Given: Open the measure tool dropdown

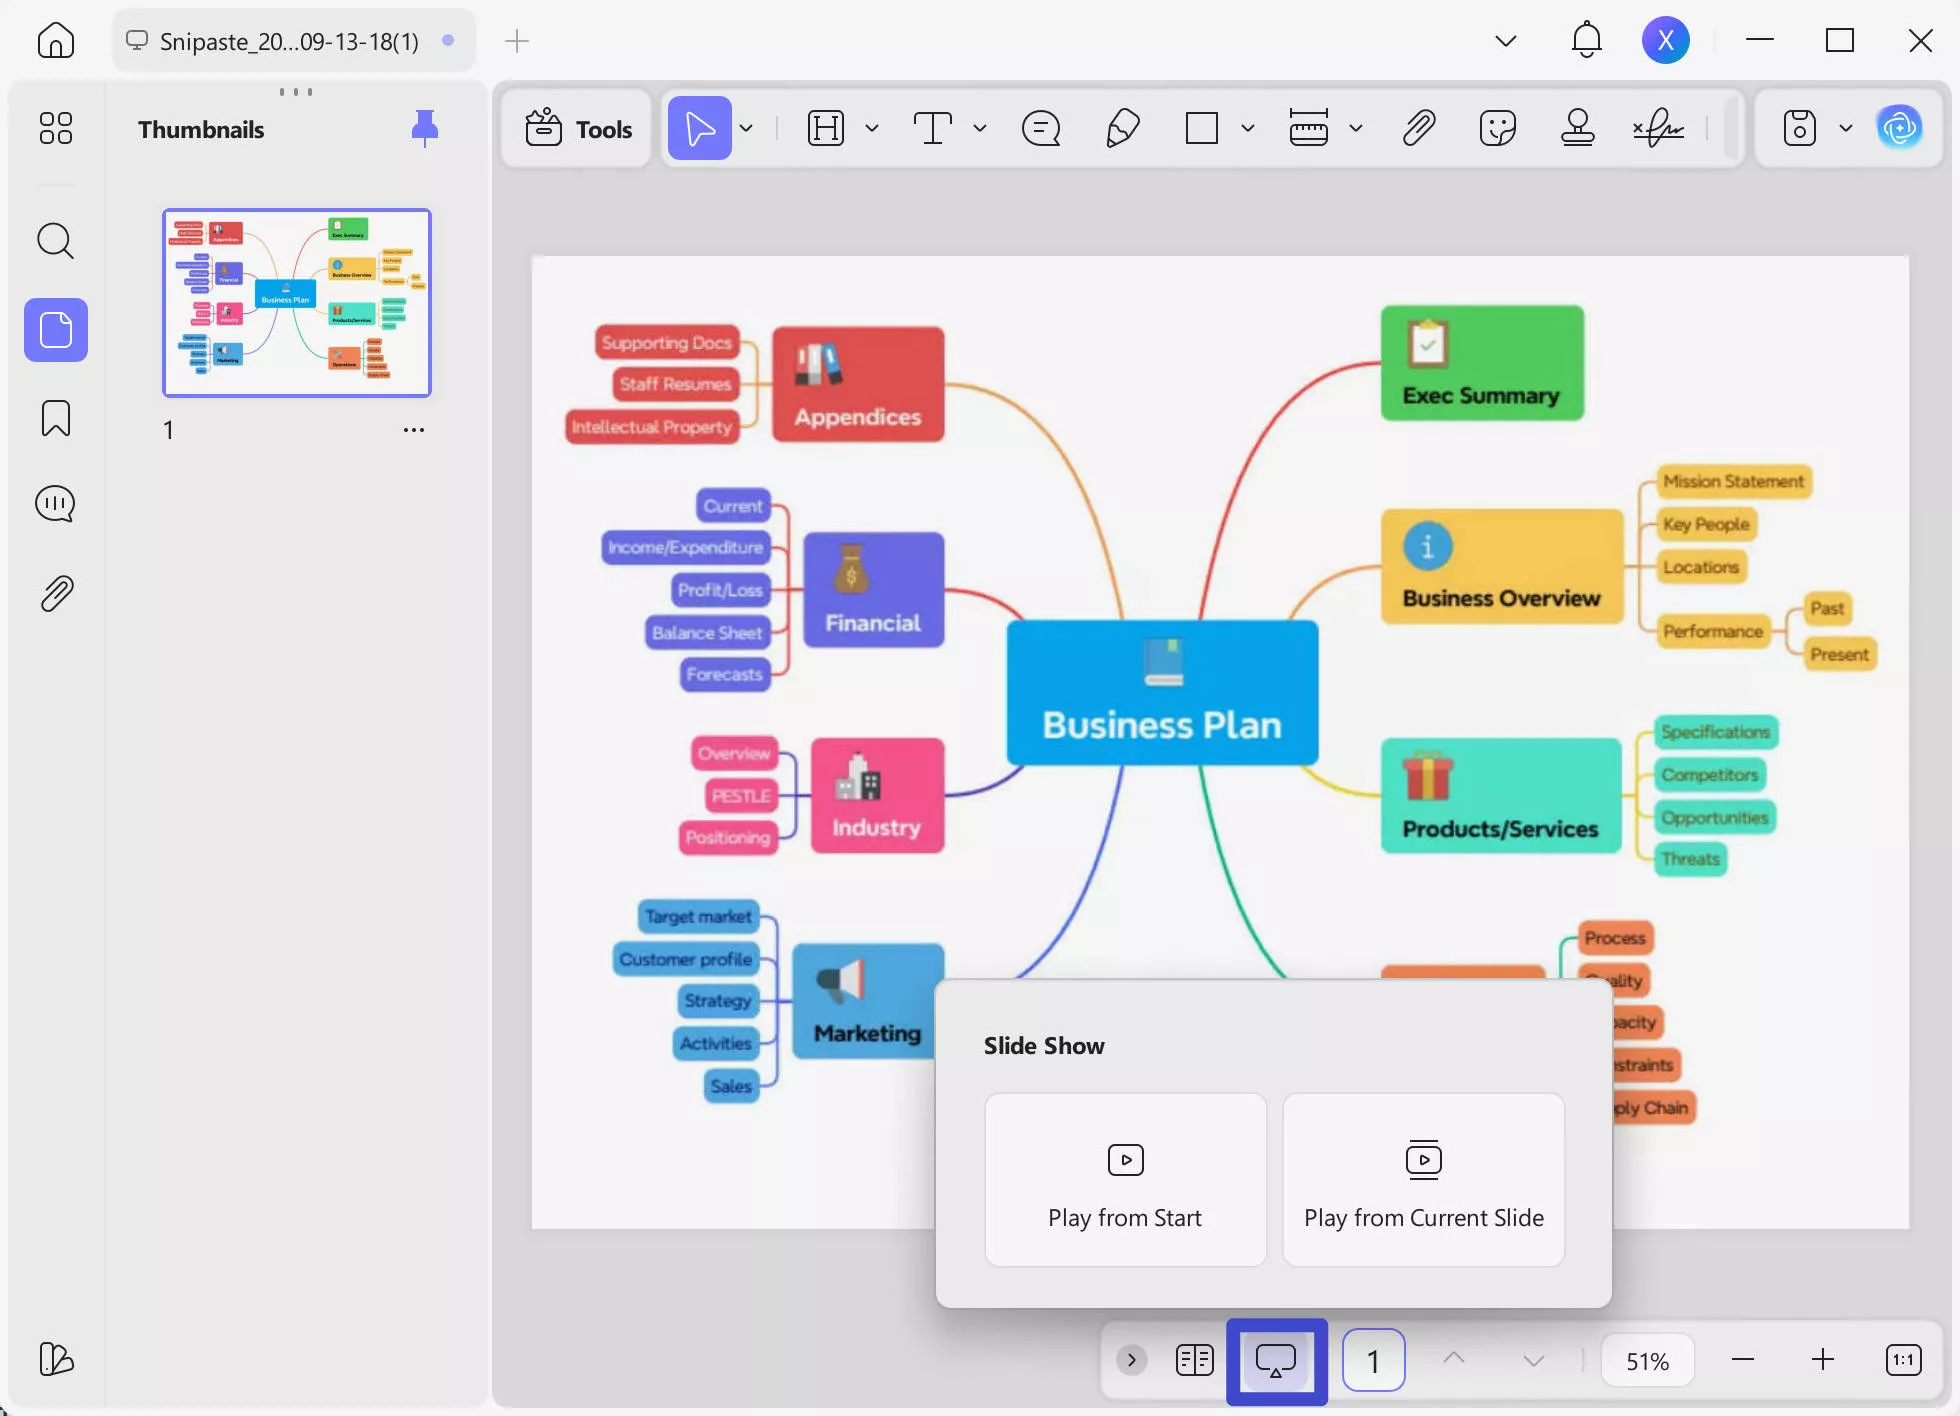Looking at the screenshot, I should point(1356,128).
